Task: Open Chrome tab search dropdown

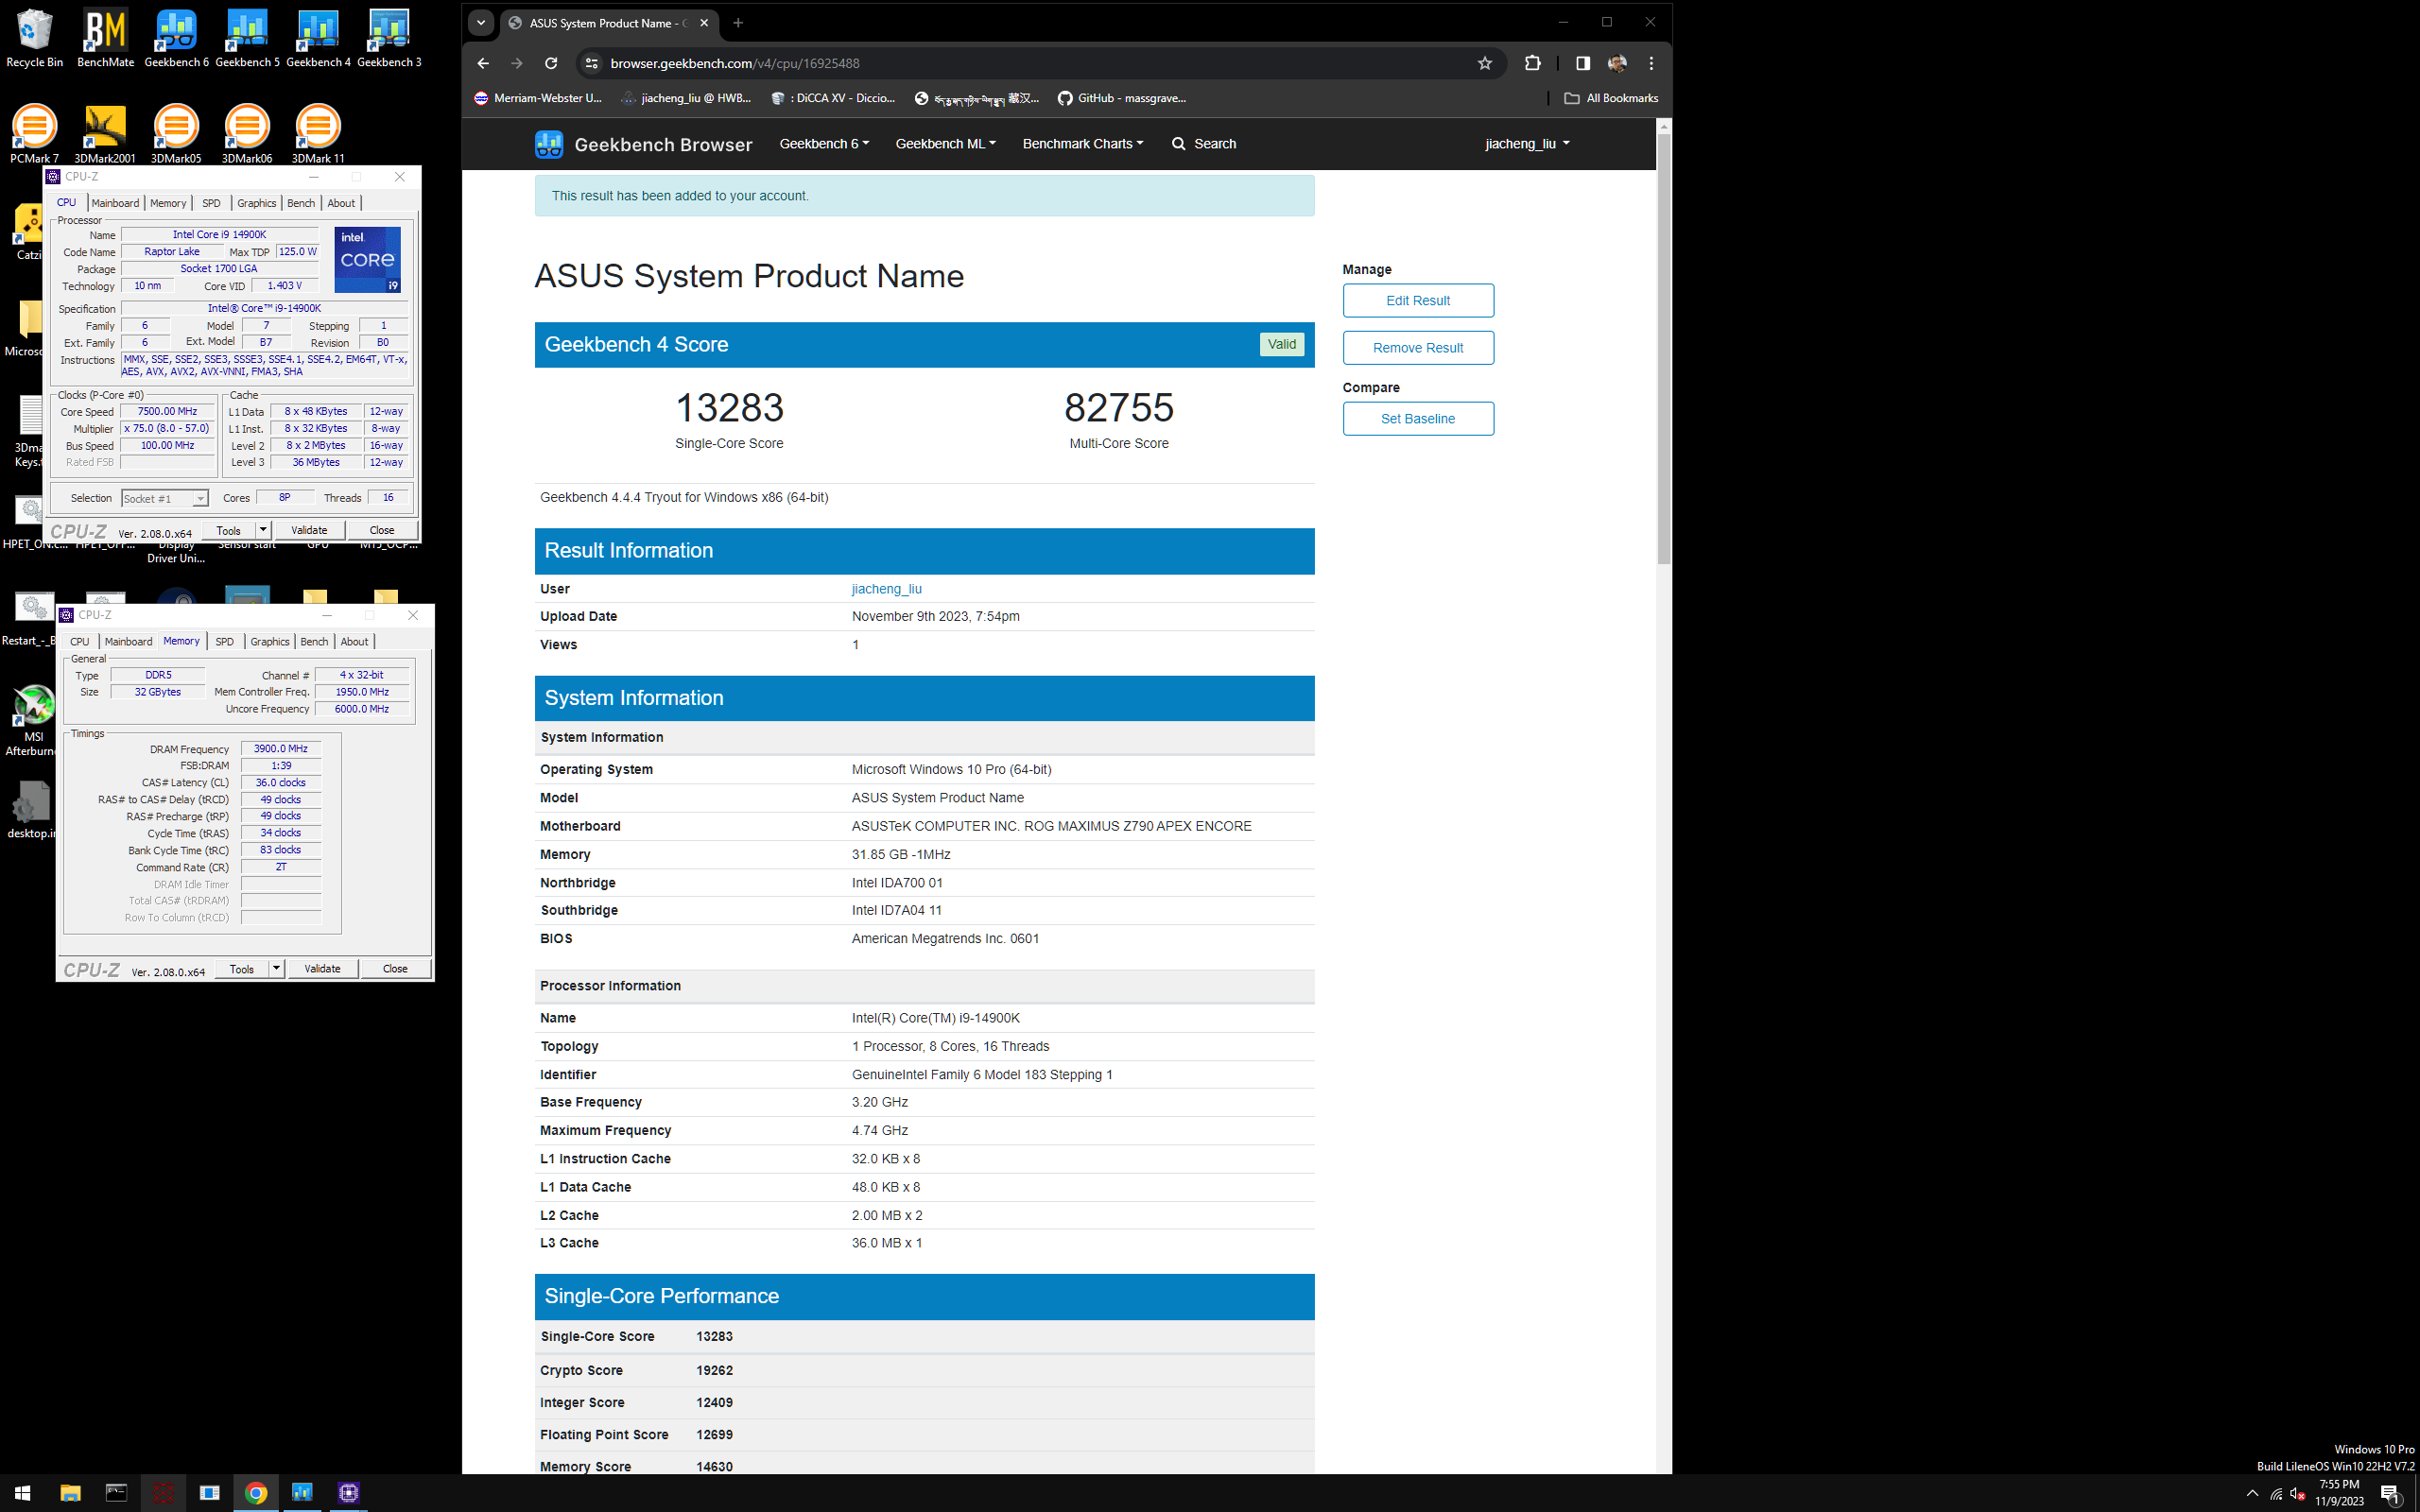Action: click(481, 22)
